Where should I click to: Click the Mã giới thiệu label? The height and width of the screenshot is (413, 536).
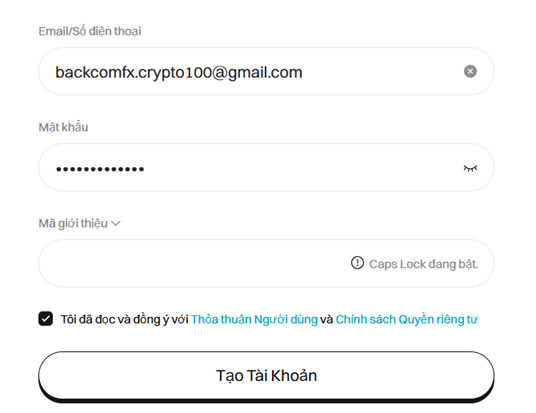tap(73, 223)
